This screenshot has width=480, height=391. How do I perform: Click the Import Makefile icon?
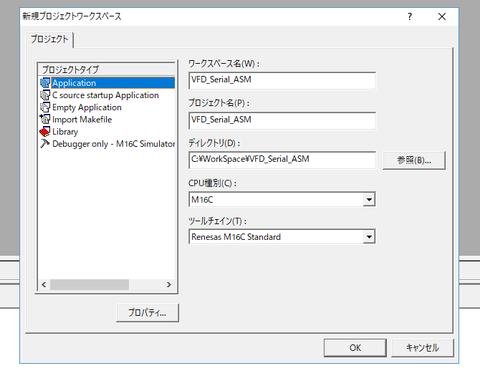tap(45, 119)
